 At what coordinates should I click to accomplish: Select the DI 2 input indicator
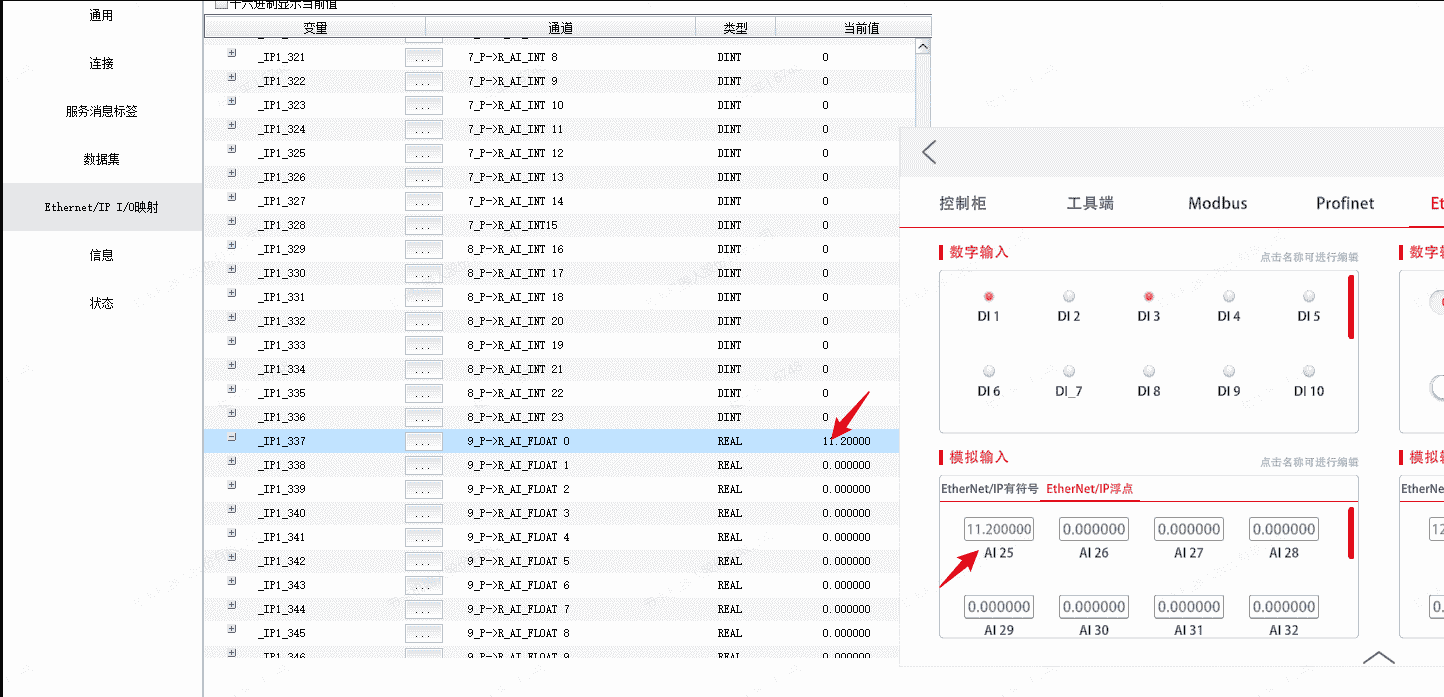click(x=1069, y=297)
